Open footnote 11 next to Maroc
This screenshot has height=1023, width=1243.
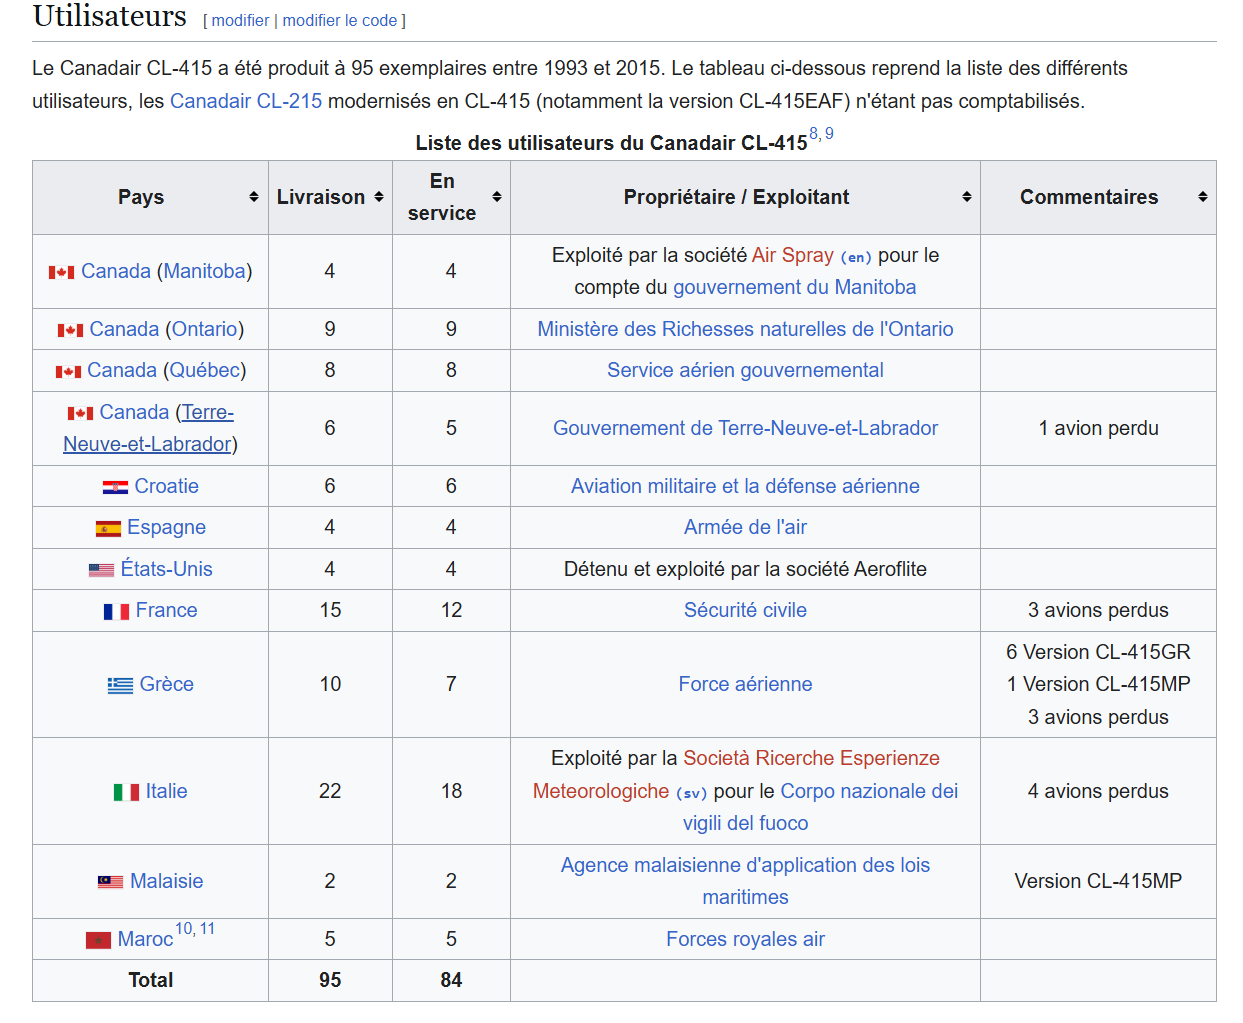[x=207, y=929]
